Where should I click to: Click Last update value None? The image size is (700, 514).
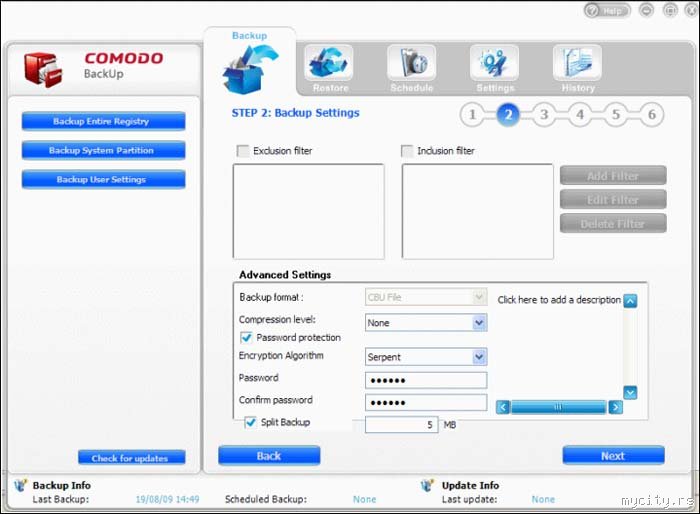(543, 499)
